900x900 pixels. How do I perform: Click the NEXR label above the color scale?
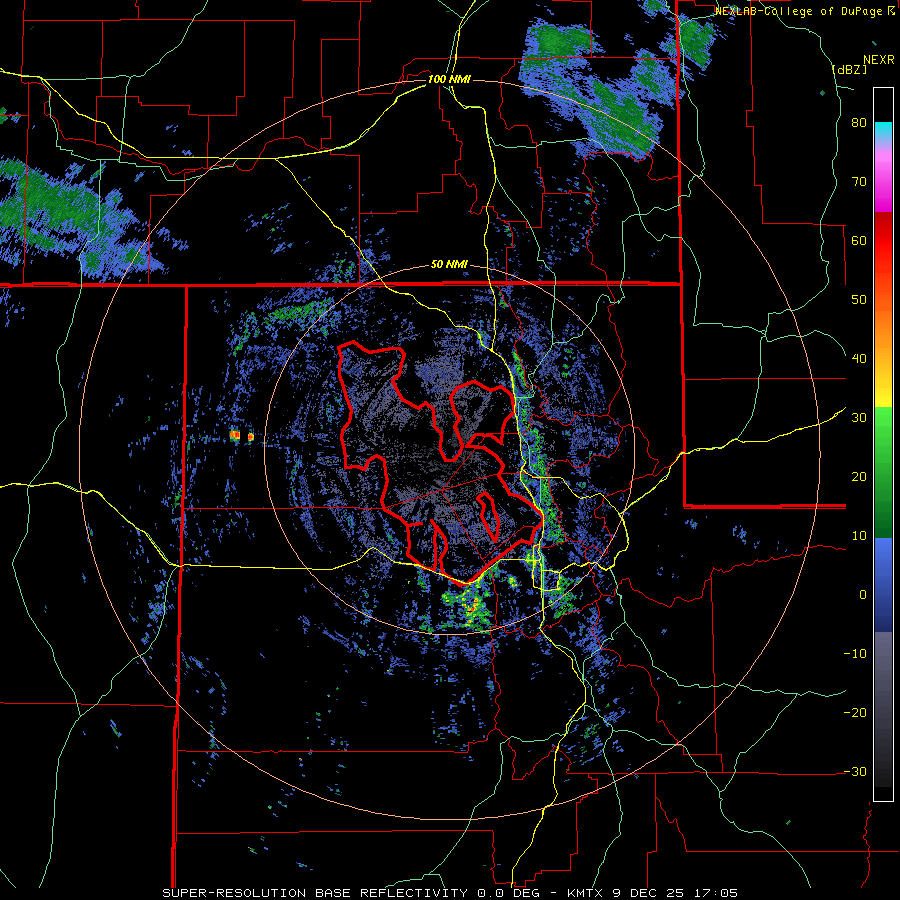[878, 60]
